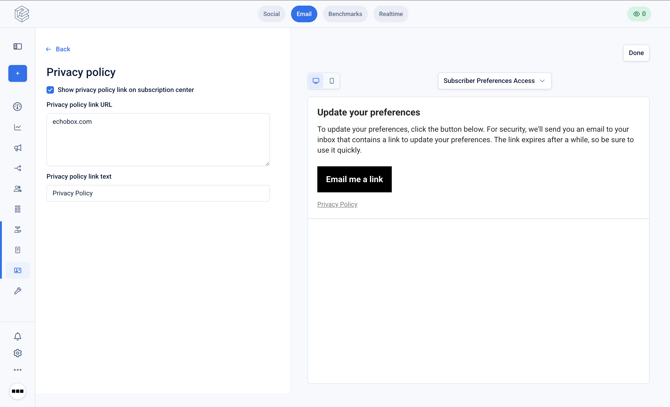Open the settings gear icon
The image size is (670, 407).
18,353
